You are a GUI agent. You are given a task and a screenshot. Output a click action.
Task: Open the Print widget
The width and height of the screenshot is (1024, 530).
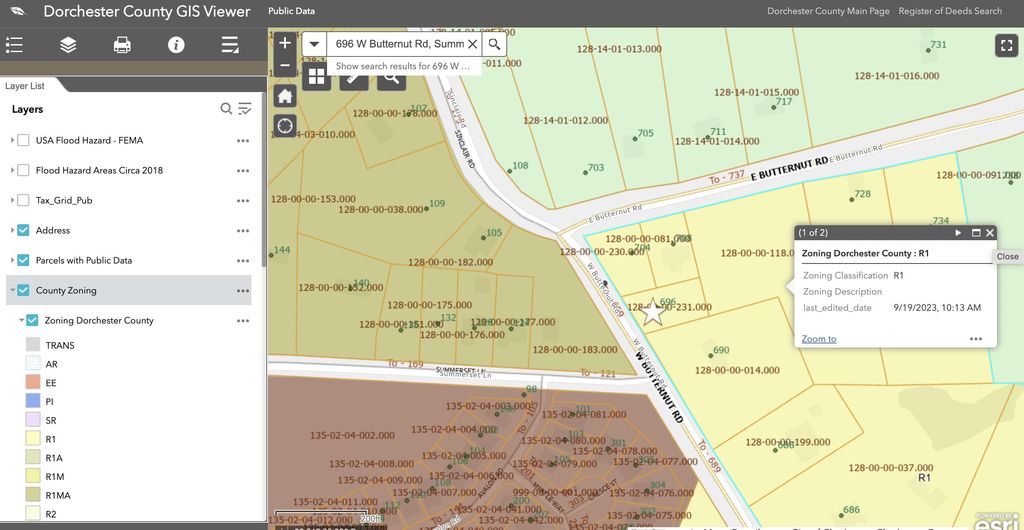[x=122, y=45]
